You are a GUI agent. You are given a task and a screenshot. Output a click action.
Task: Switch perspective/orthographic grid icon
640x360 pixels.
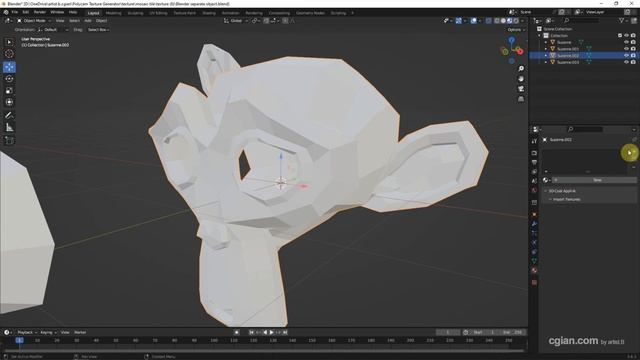coord(521,99)
